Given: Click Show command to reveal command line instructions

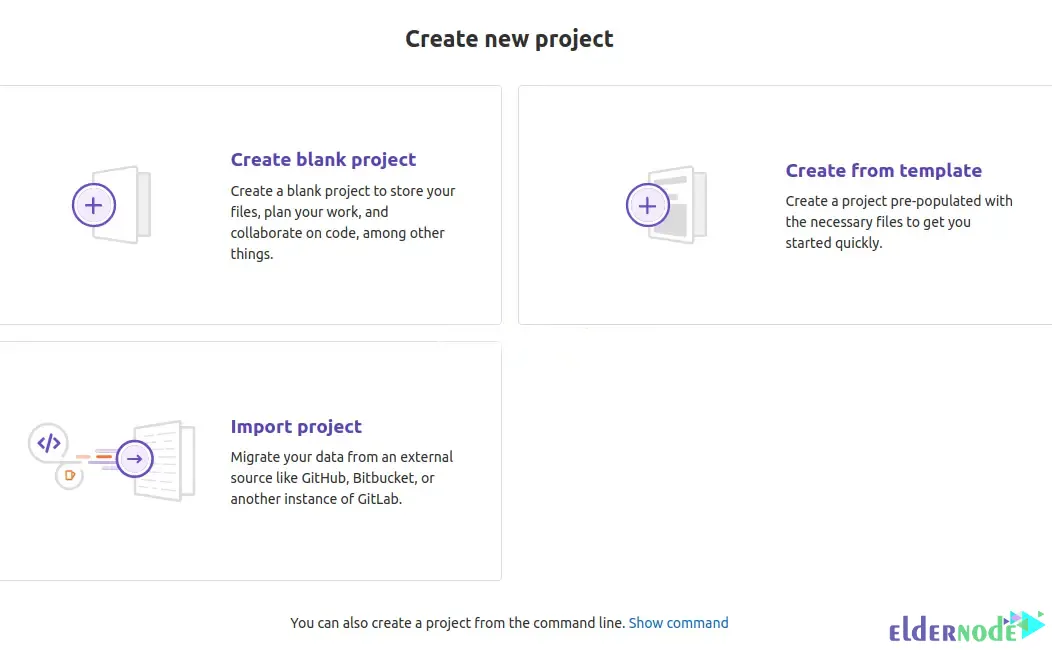Looking at the screenshot, I should tap(679, 622).
